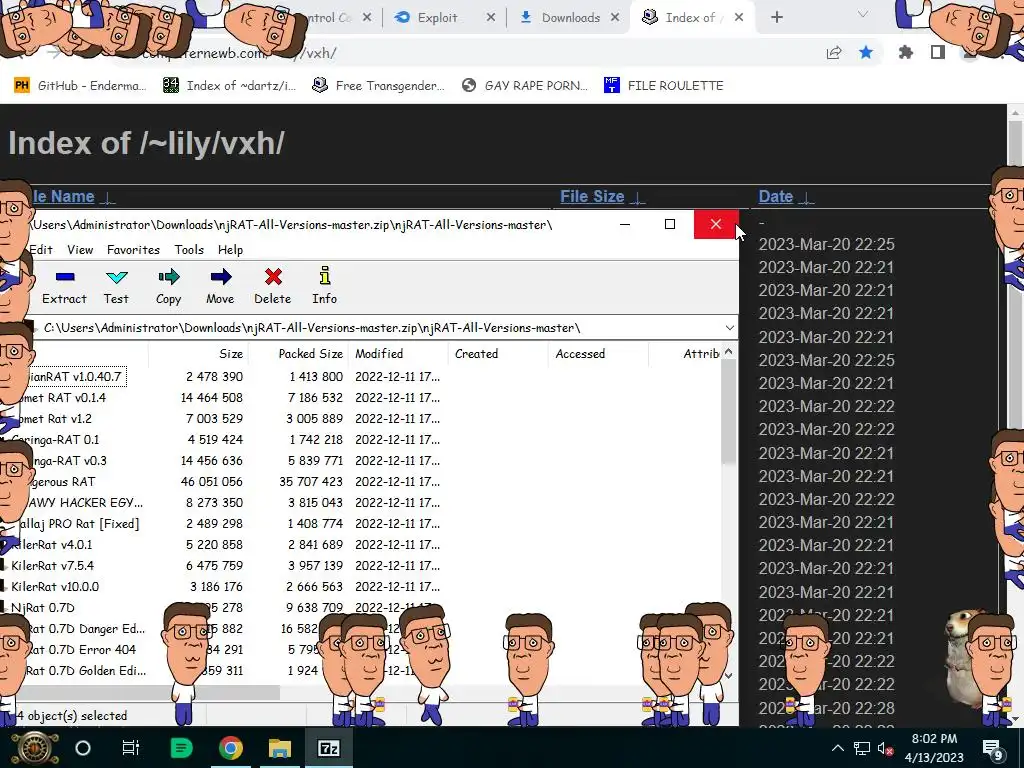Maximize the 7-Zip window

[x=669, y=224]
